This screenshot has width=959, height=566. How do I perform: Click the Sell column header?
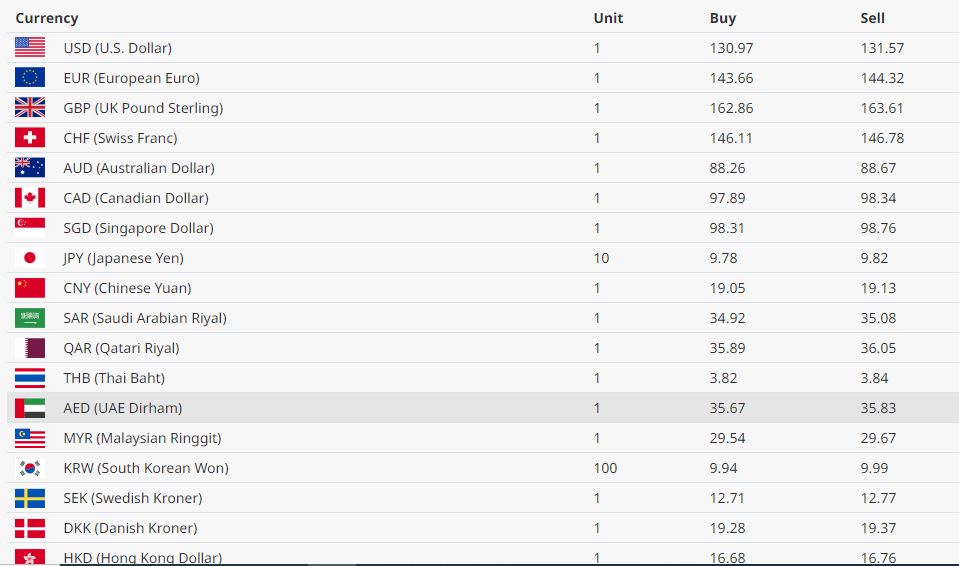point(873,18)
